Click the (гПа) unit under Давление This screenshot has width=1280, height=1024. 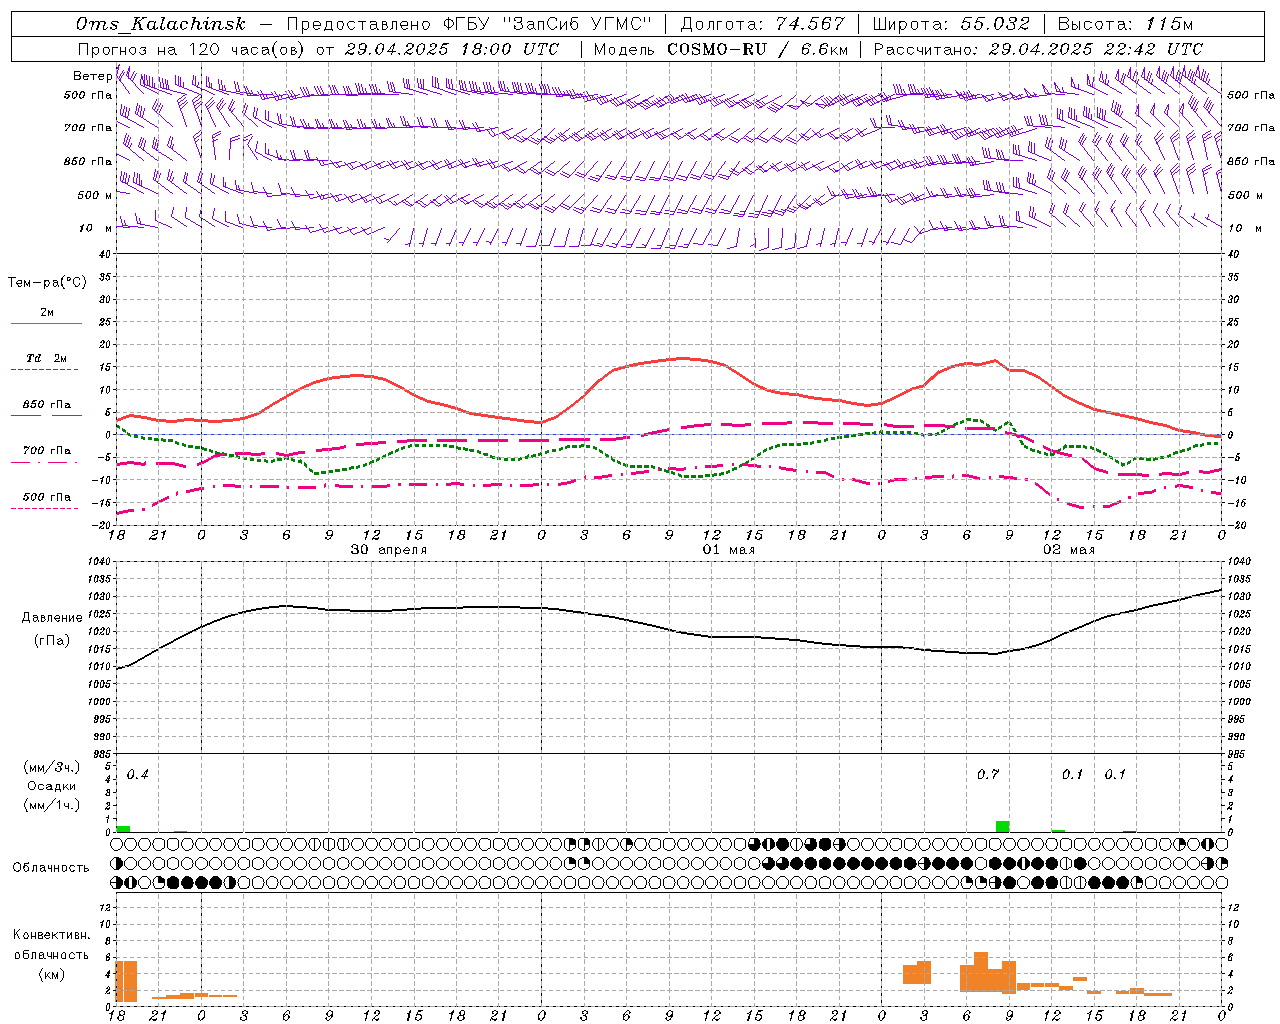tap(52, 641)
